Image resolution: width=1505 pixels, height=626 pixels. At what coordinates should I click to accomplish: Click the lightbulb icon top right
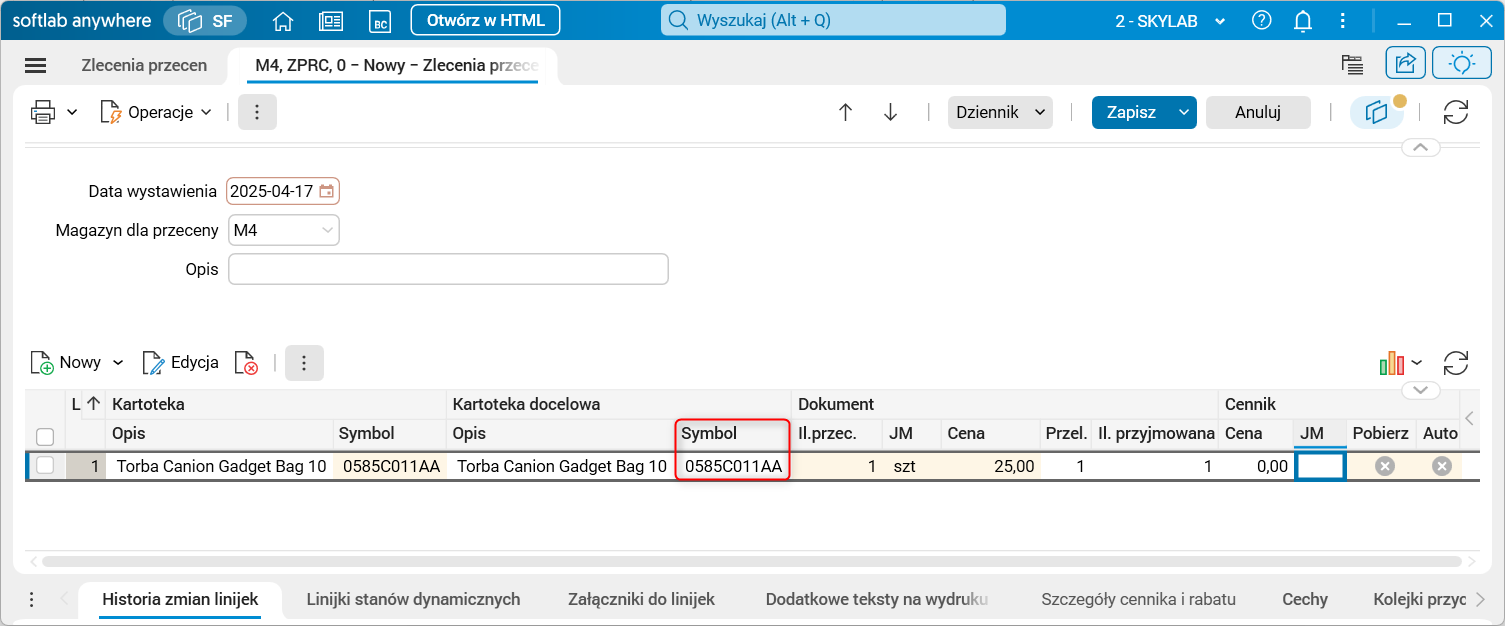(1461, 62)
